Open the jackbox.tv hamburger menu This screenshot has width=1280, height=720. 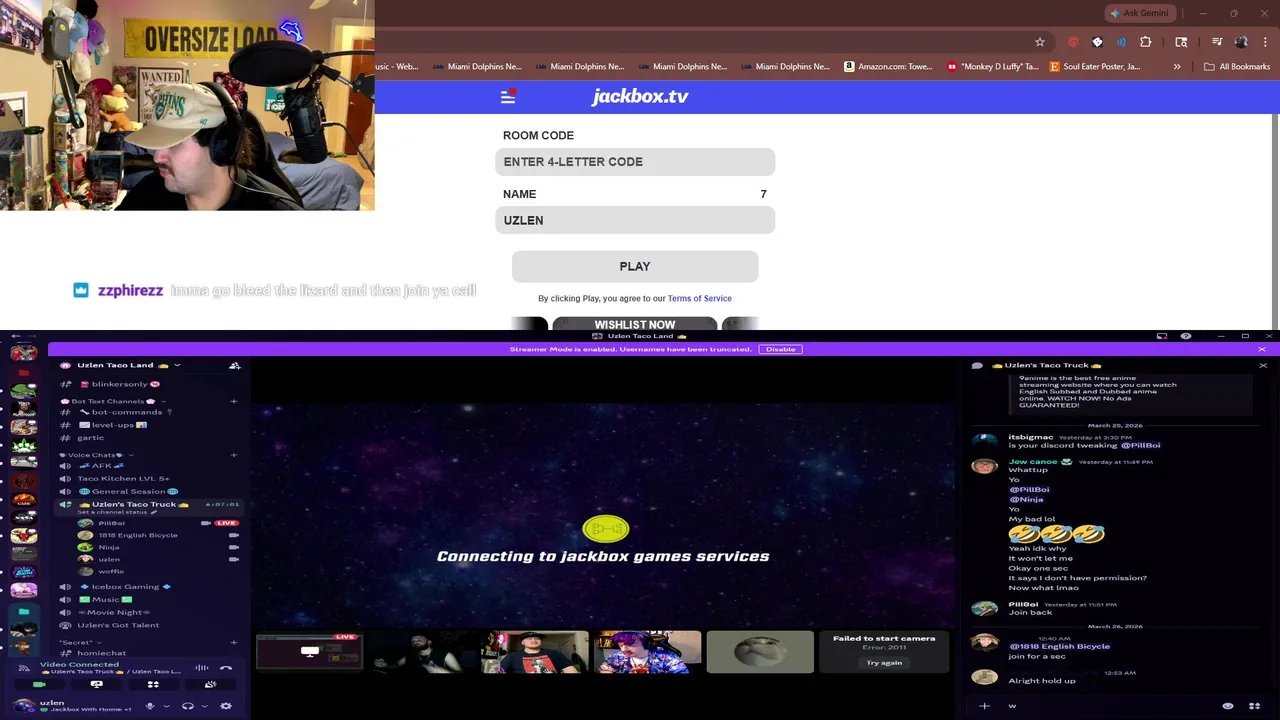(508, 97)
